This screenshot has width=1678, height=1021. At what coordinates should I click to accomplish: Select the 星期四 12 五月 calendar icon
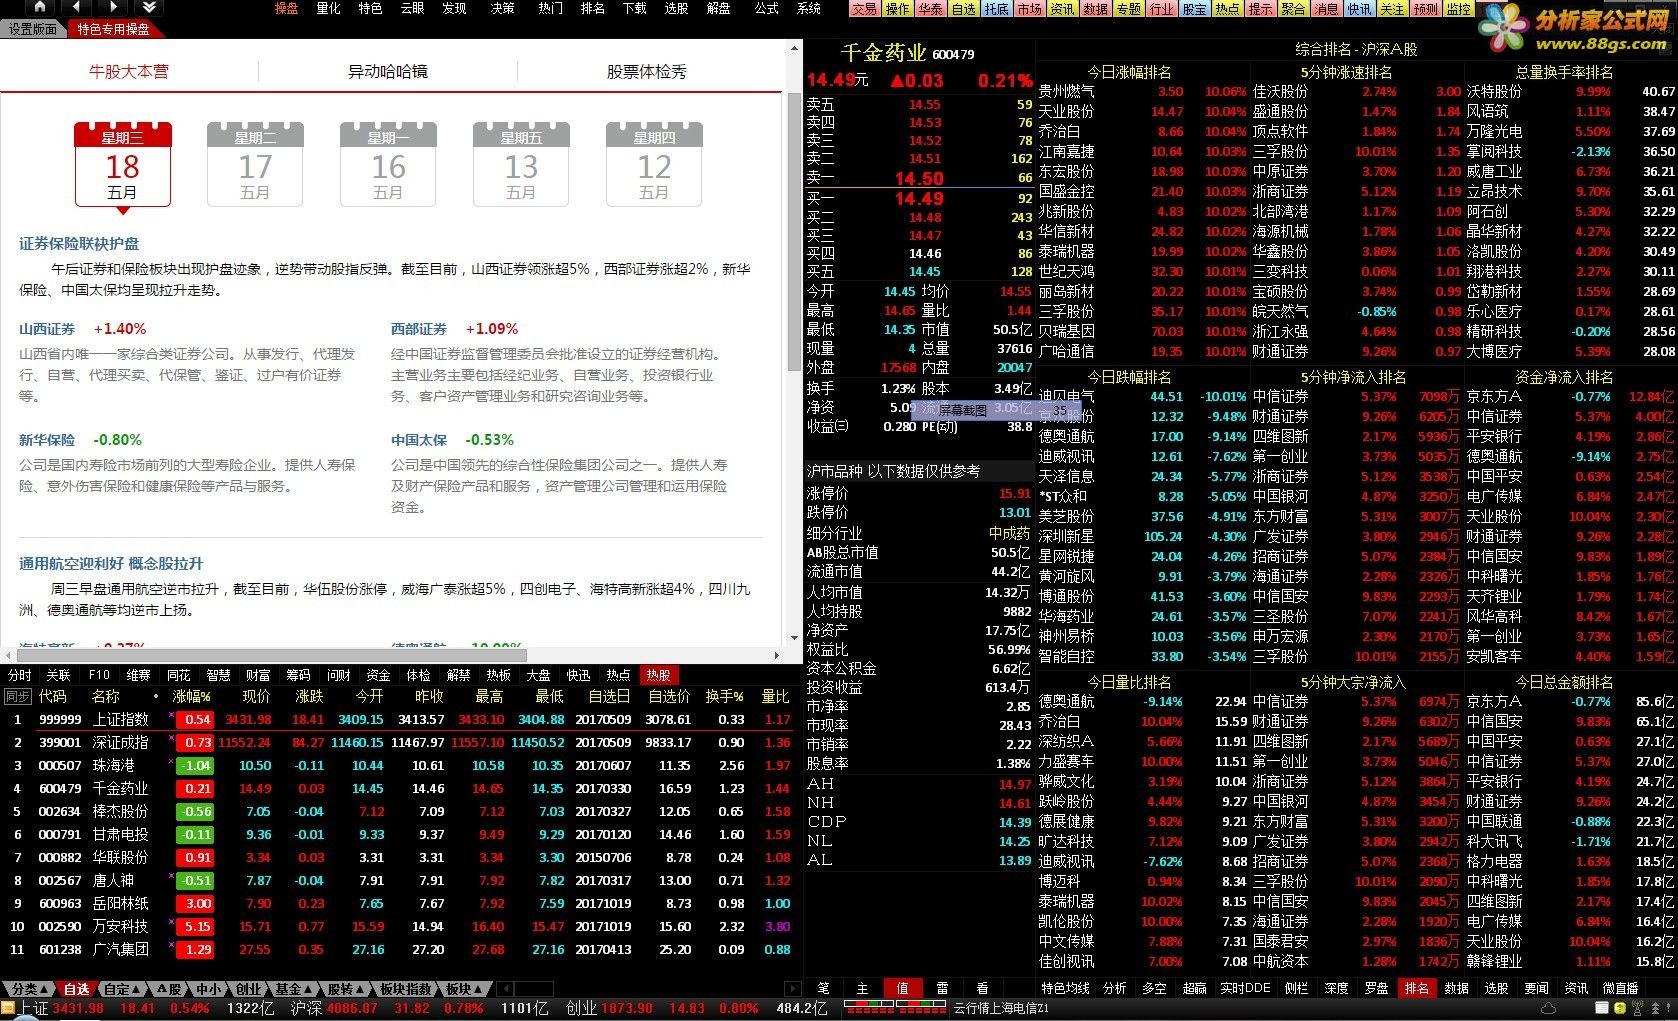click(654, 164)
